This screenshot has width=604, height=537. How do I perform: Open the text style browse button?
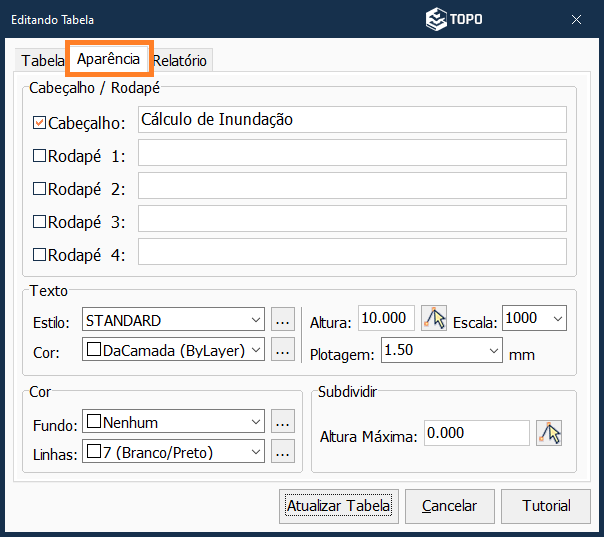pyautogui.click(x=283, y=320)
